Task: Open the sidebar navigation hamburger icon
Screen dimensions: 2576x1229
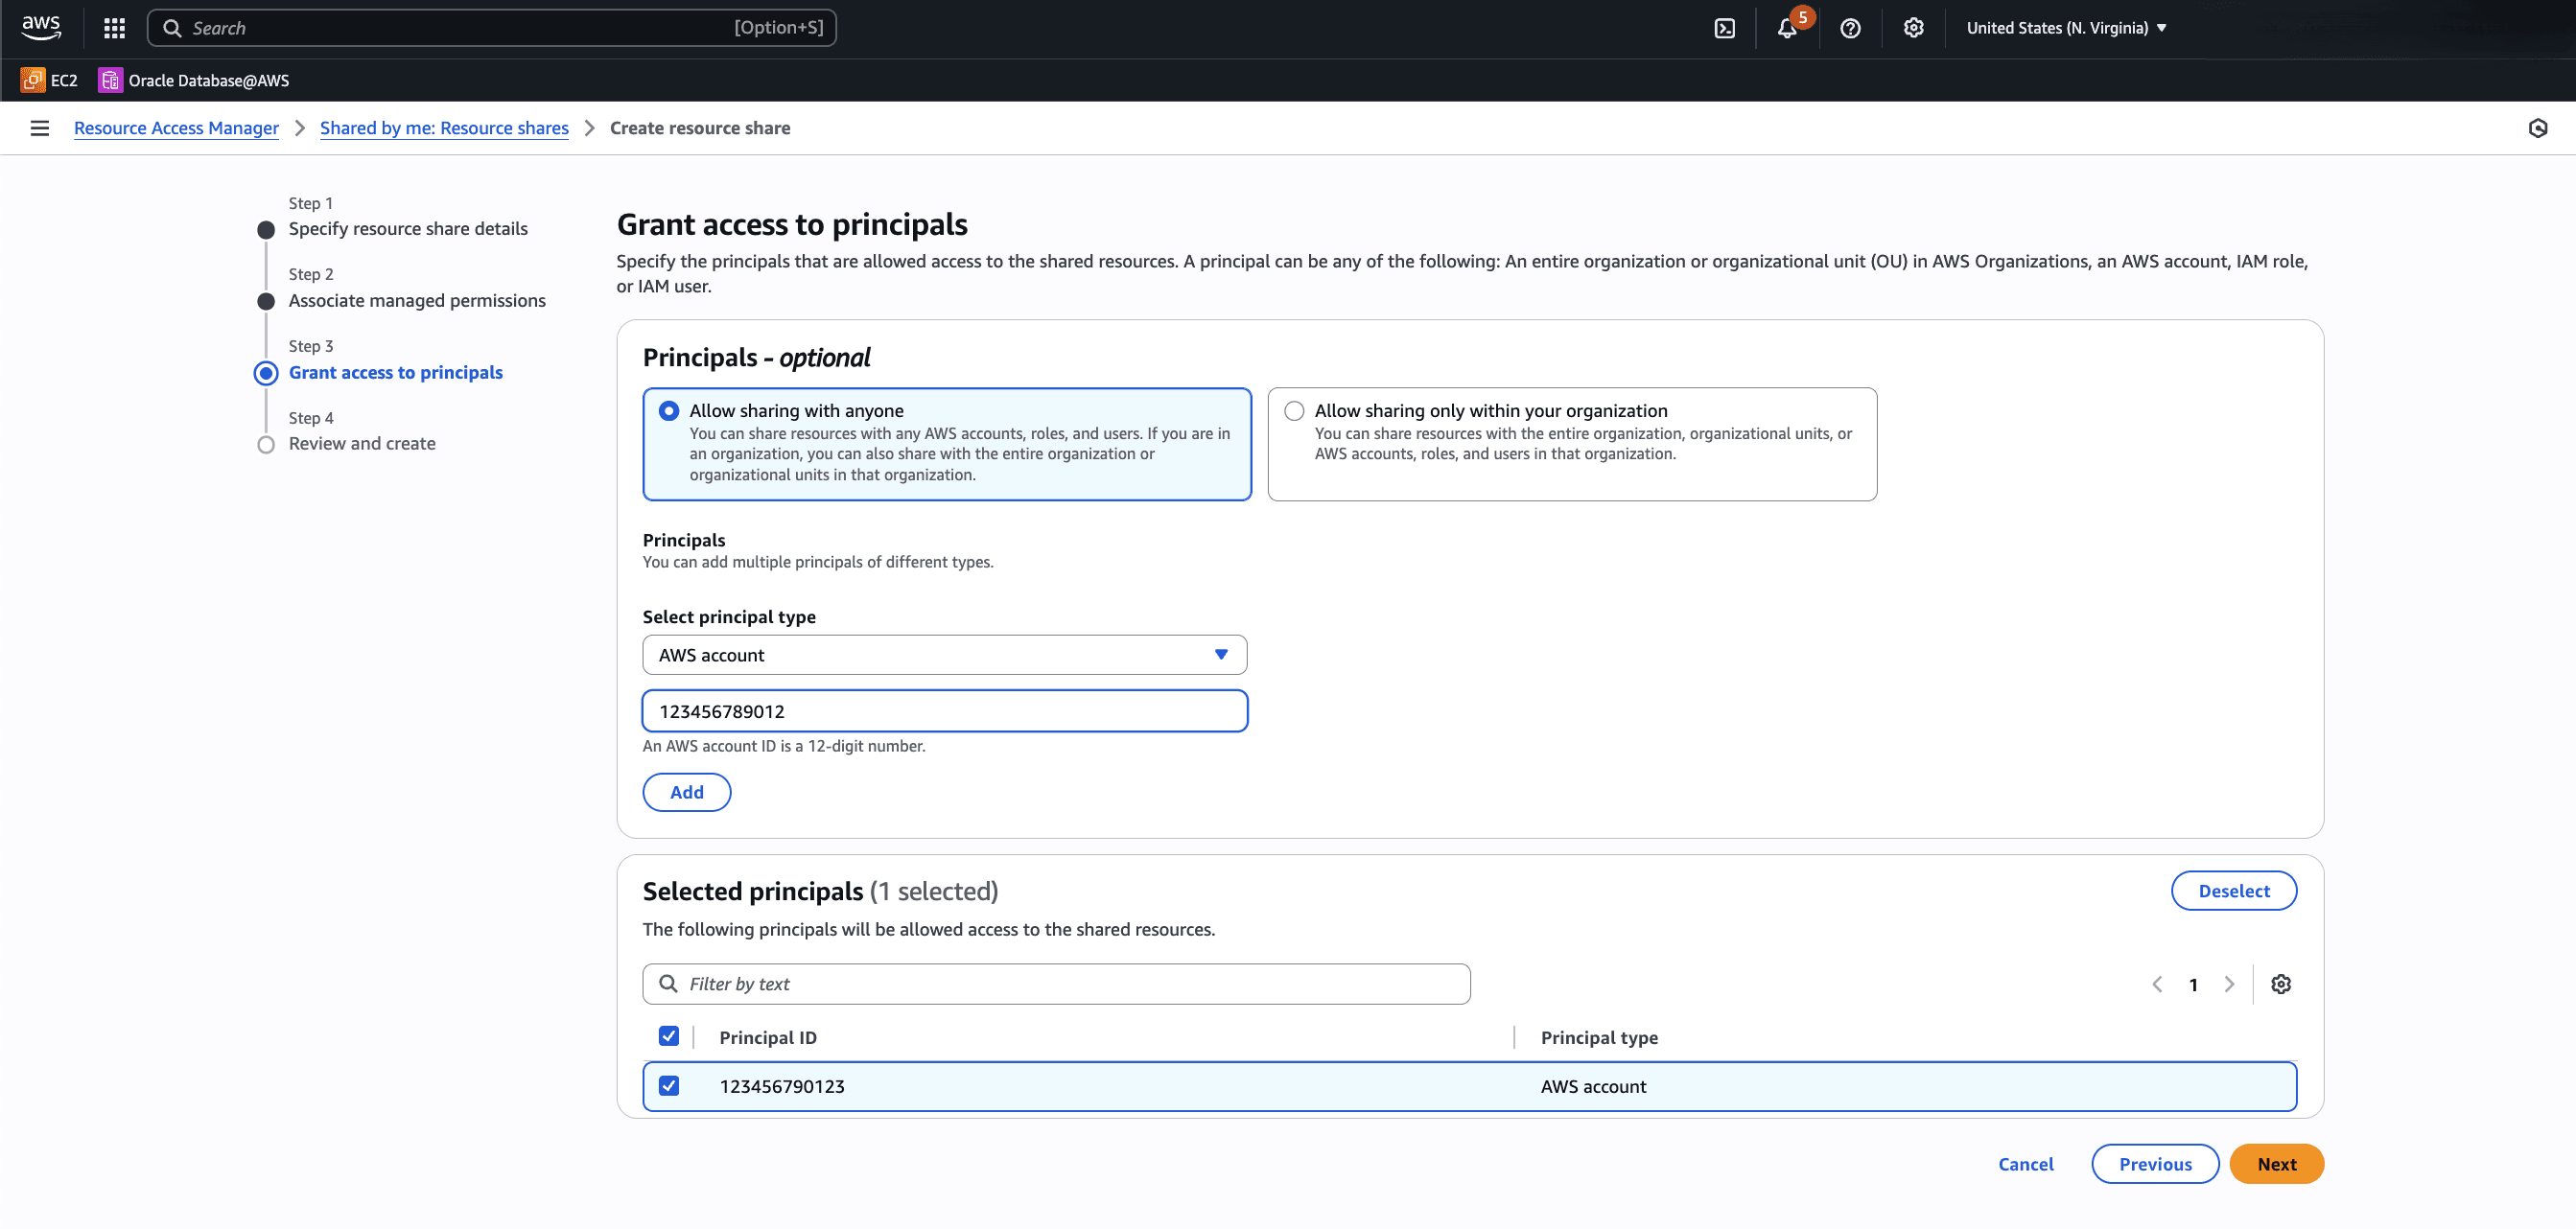Action: click(39, 127)
